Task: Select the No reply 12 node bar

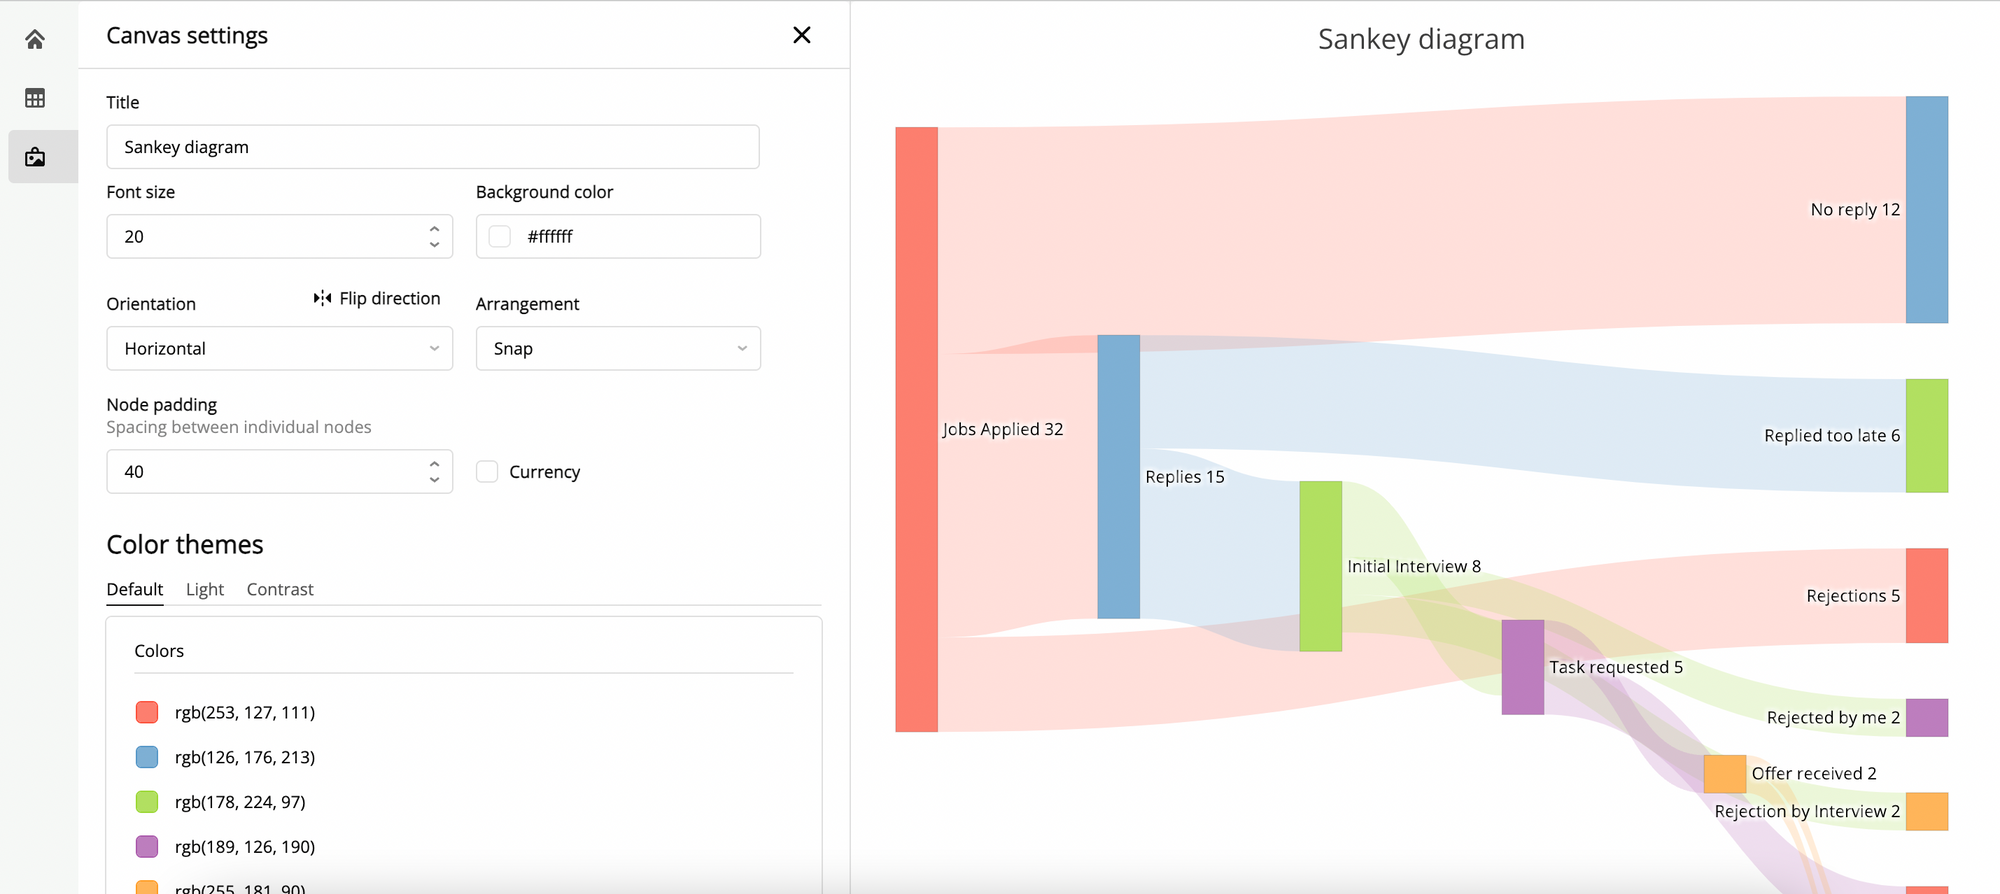Action: click(1927, 210)
